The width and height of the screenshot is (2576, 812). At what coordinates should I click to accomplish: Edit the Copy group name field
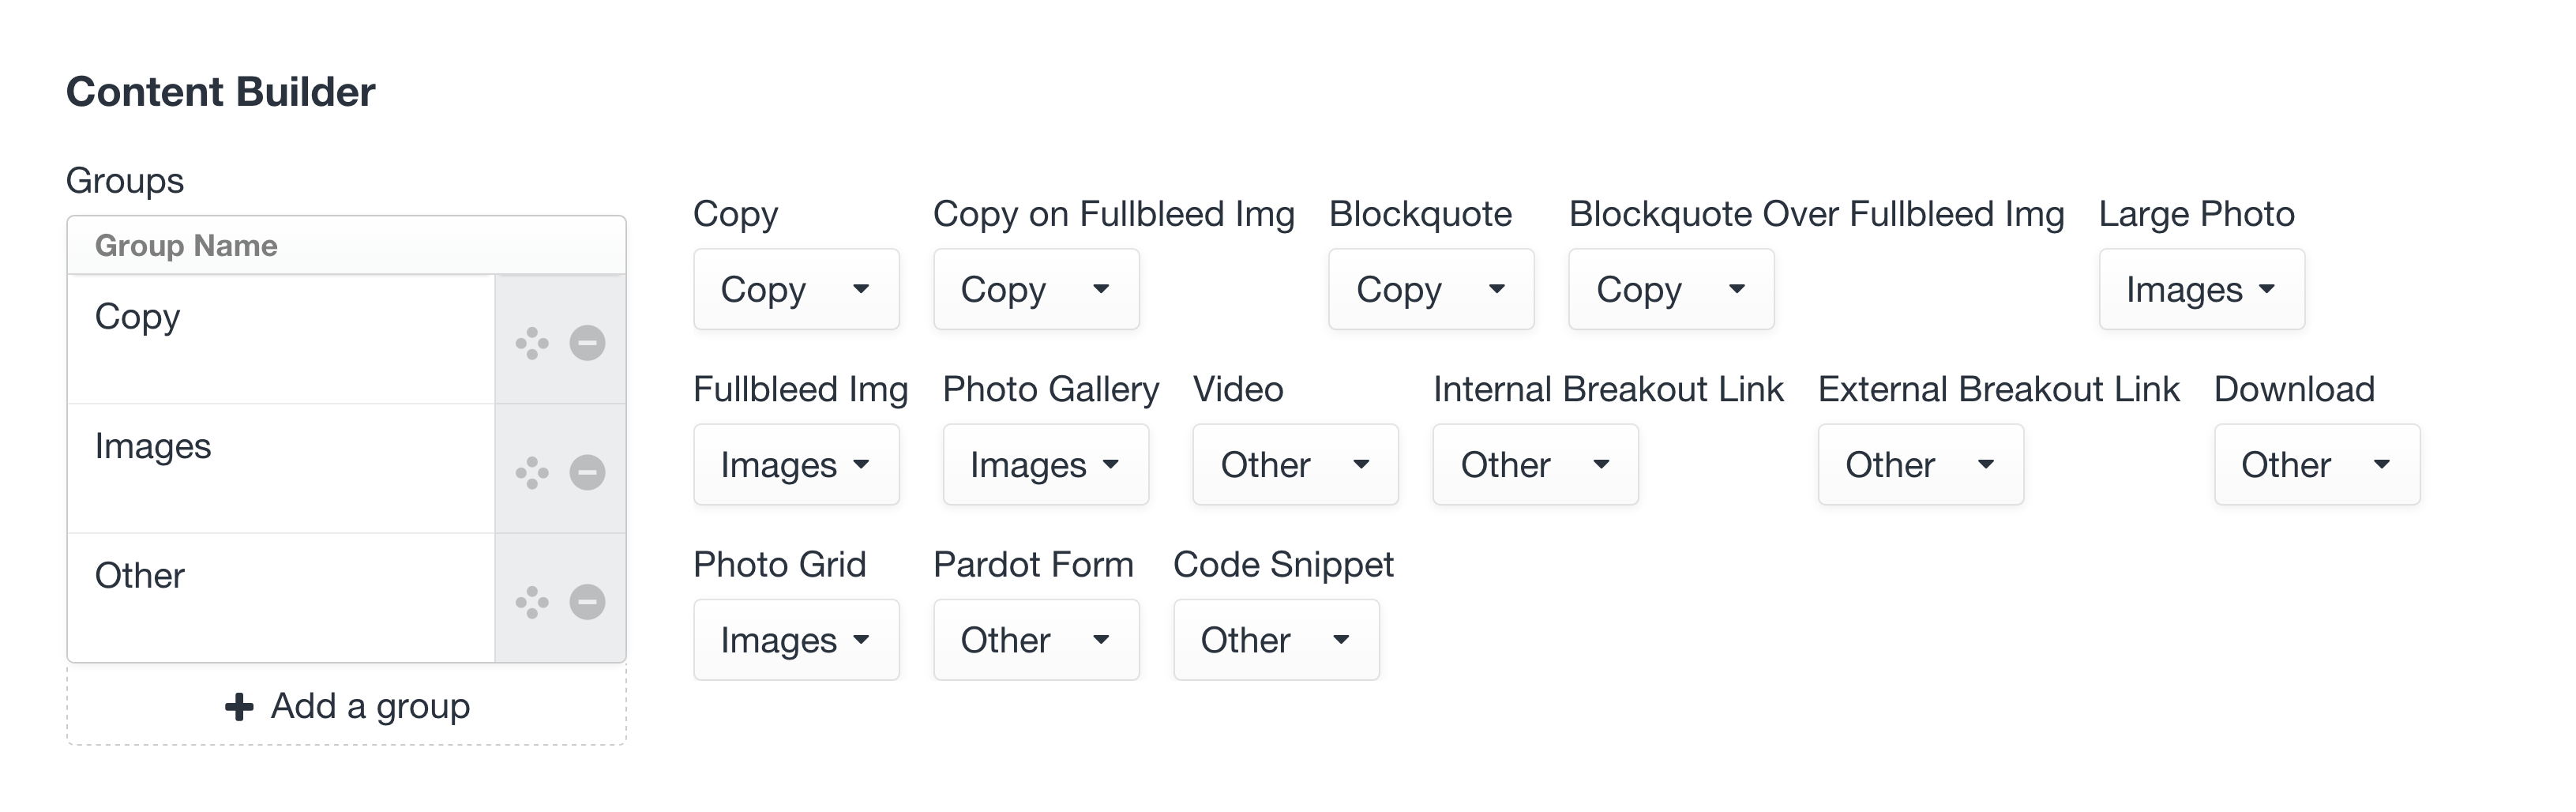(281, 339)
